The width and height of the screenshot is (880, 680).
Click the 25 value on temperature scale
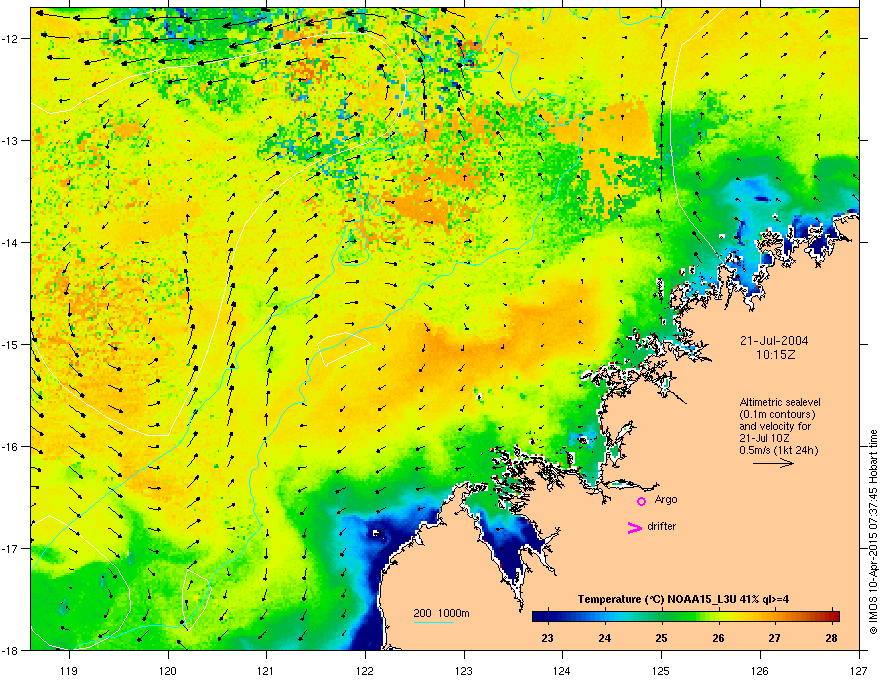click(x=661, y=638)
